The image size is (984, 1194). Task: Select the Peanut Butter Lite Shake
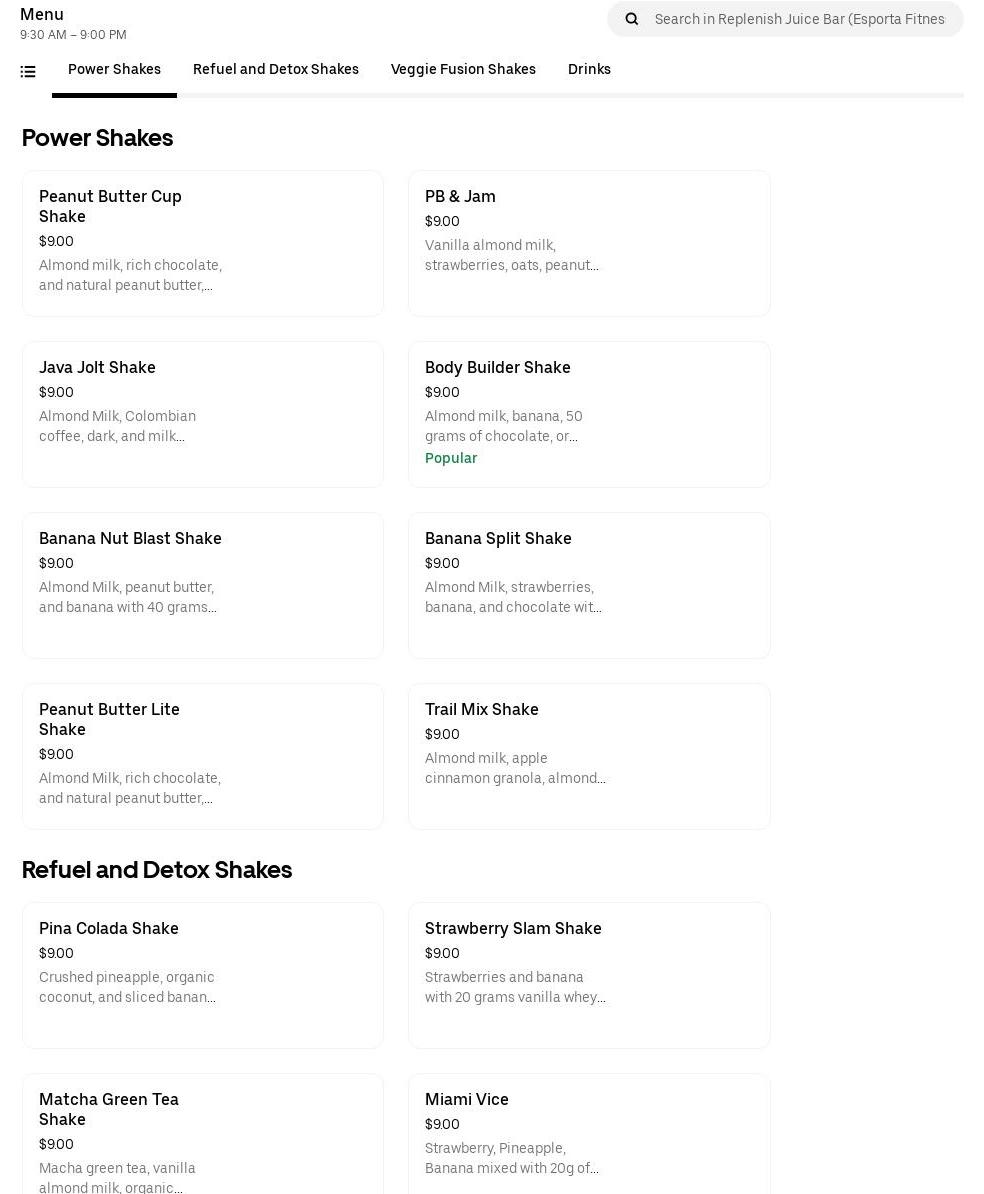[203, 756]
